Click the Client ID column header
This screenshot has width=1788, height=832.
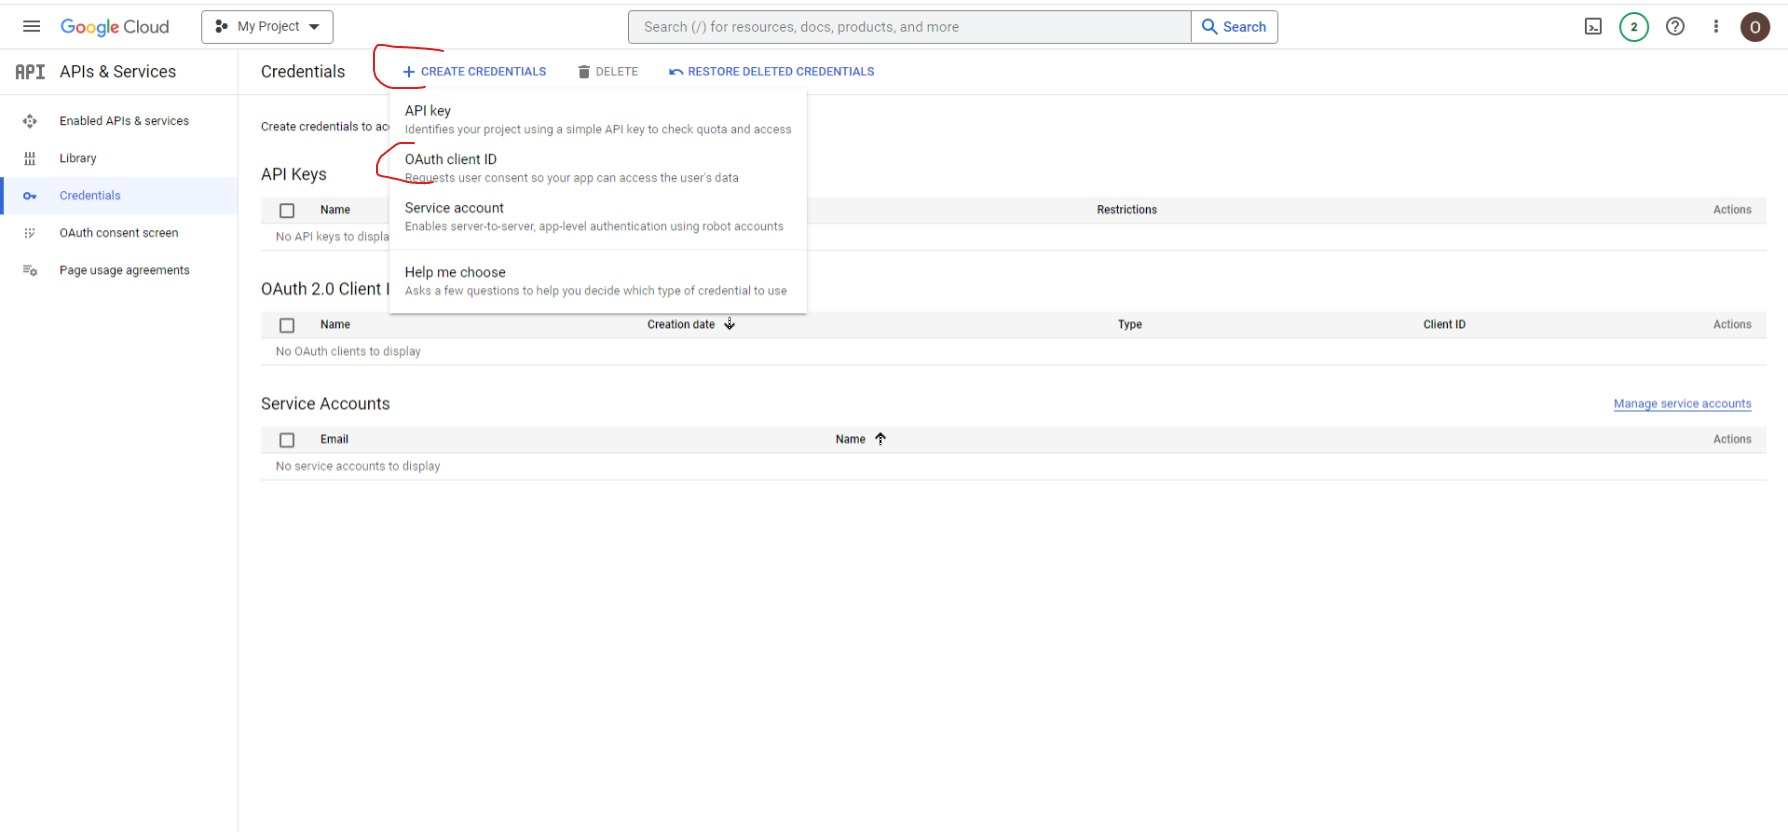(1444, 325)
